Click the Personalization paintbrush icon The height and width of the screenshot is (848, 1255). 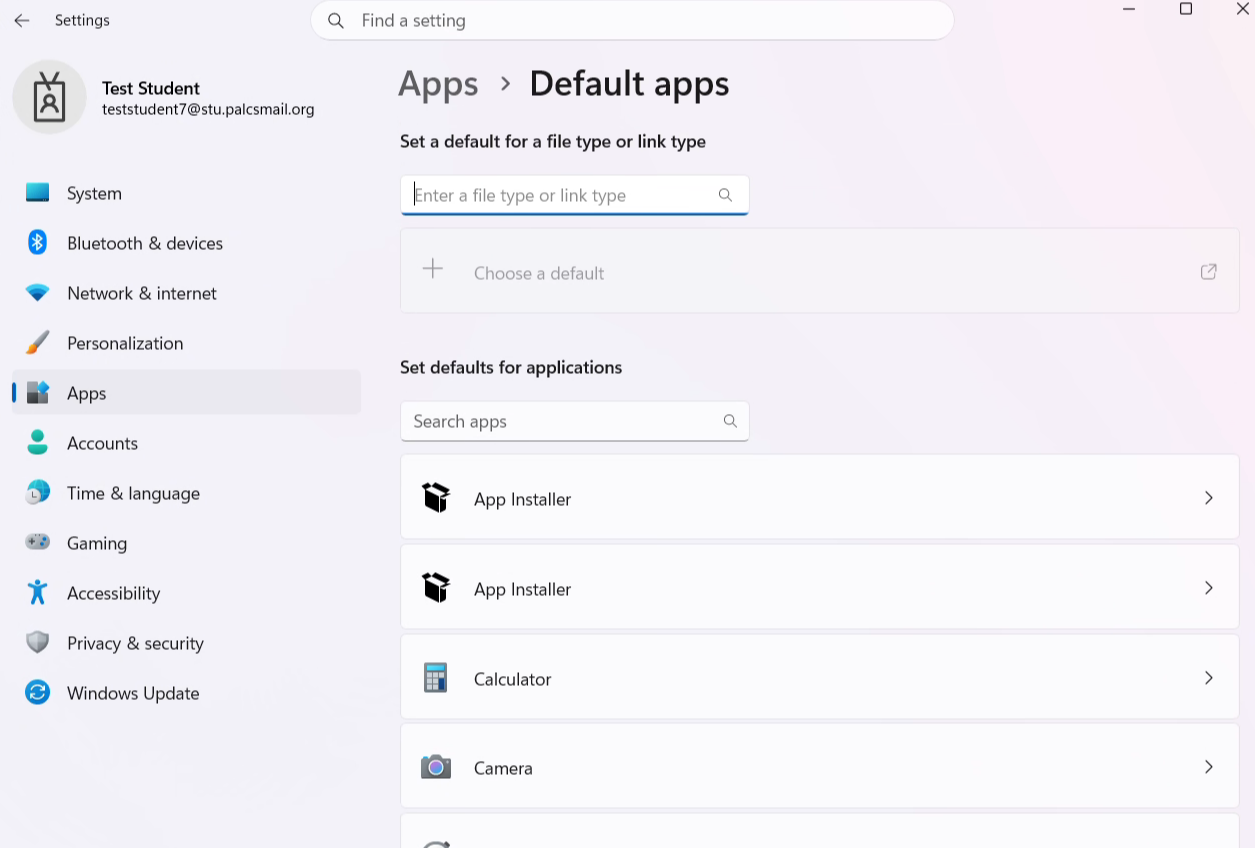click(x=38, y=343)
